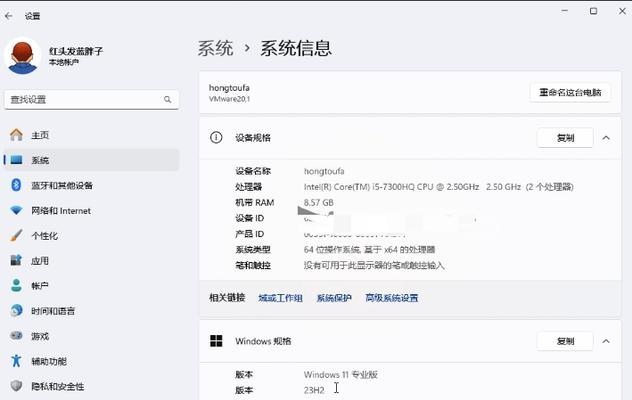Click the Accounts (帐户) person icon
This screenshot has height=400, width=632.
click(x=16, y=285)
